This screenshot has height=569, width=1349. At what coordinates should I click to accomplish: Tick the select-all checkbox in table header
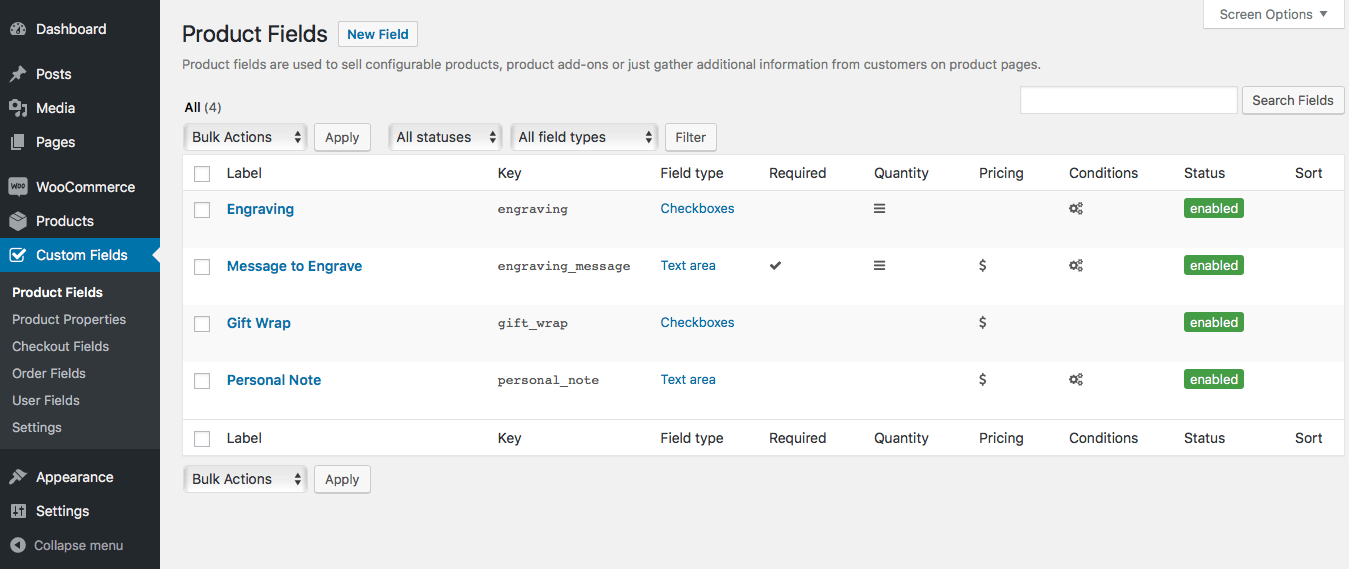coord(202,174)
